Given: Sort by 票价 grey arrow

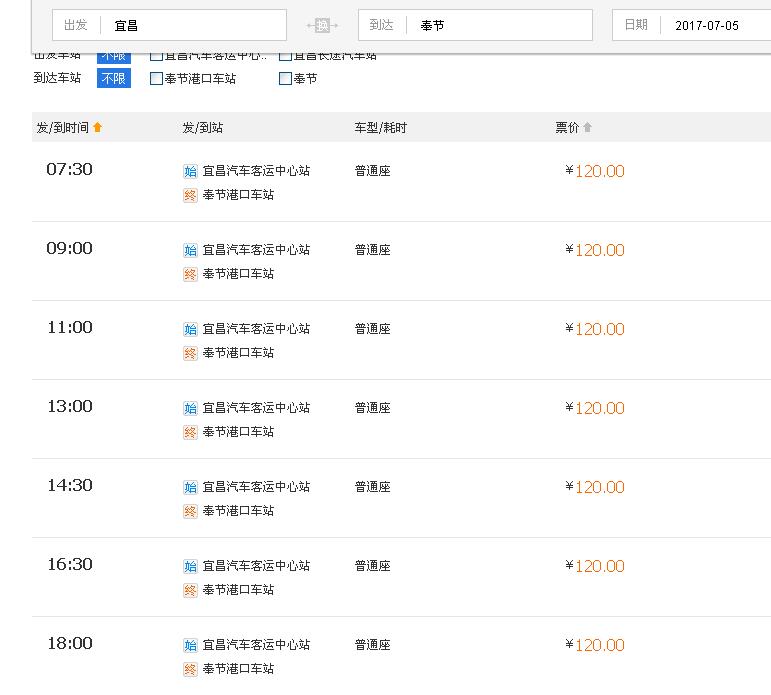Looking at the screenshot, I should click(x=587, y=127).
